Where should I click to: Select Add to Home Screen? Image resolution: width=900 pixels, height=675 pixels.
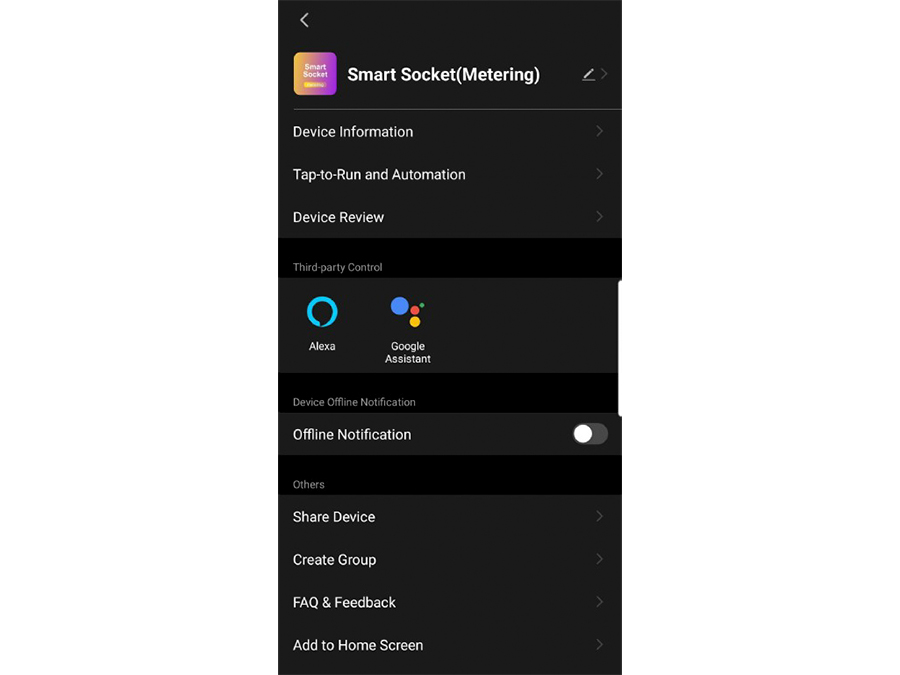point(449,645)
